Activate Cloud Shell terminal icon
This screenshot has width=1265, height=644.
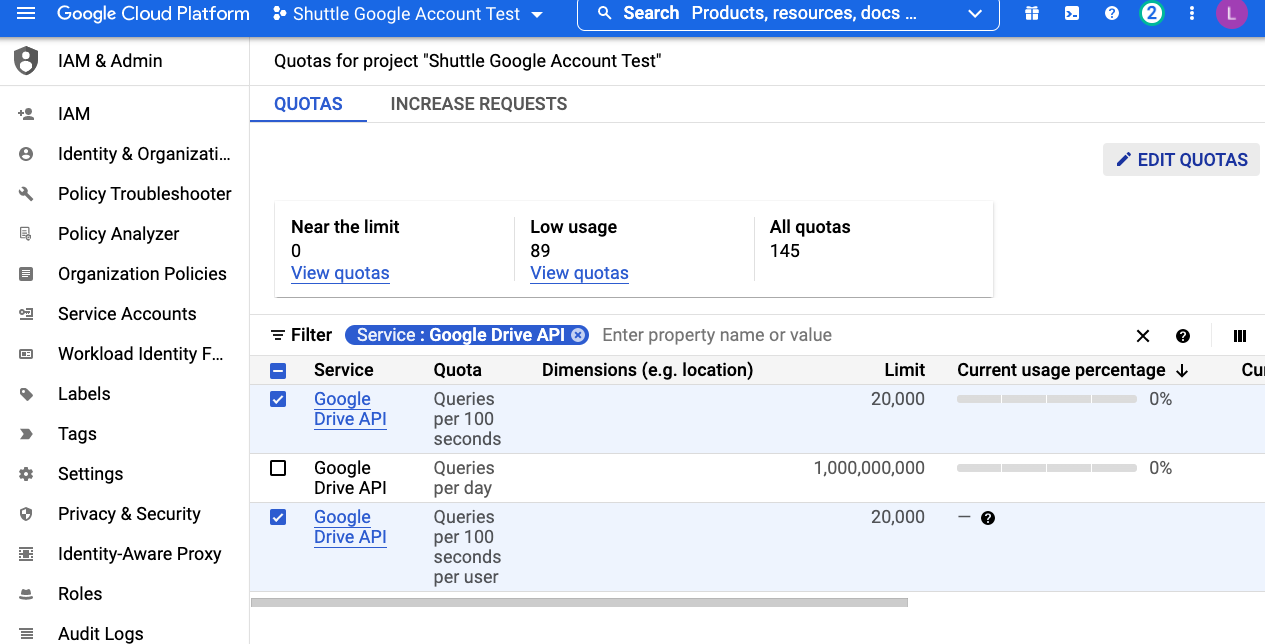pos(1071,14)
